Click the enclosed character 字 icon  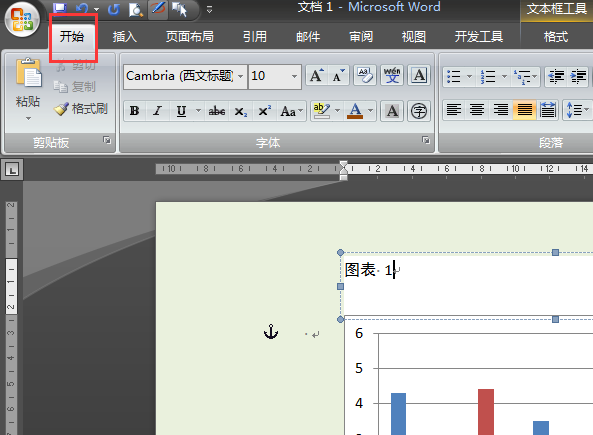coord(419,111)
